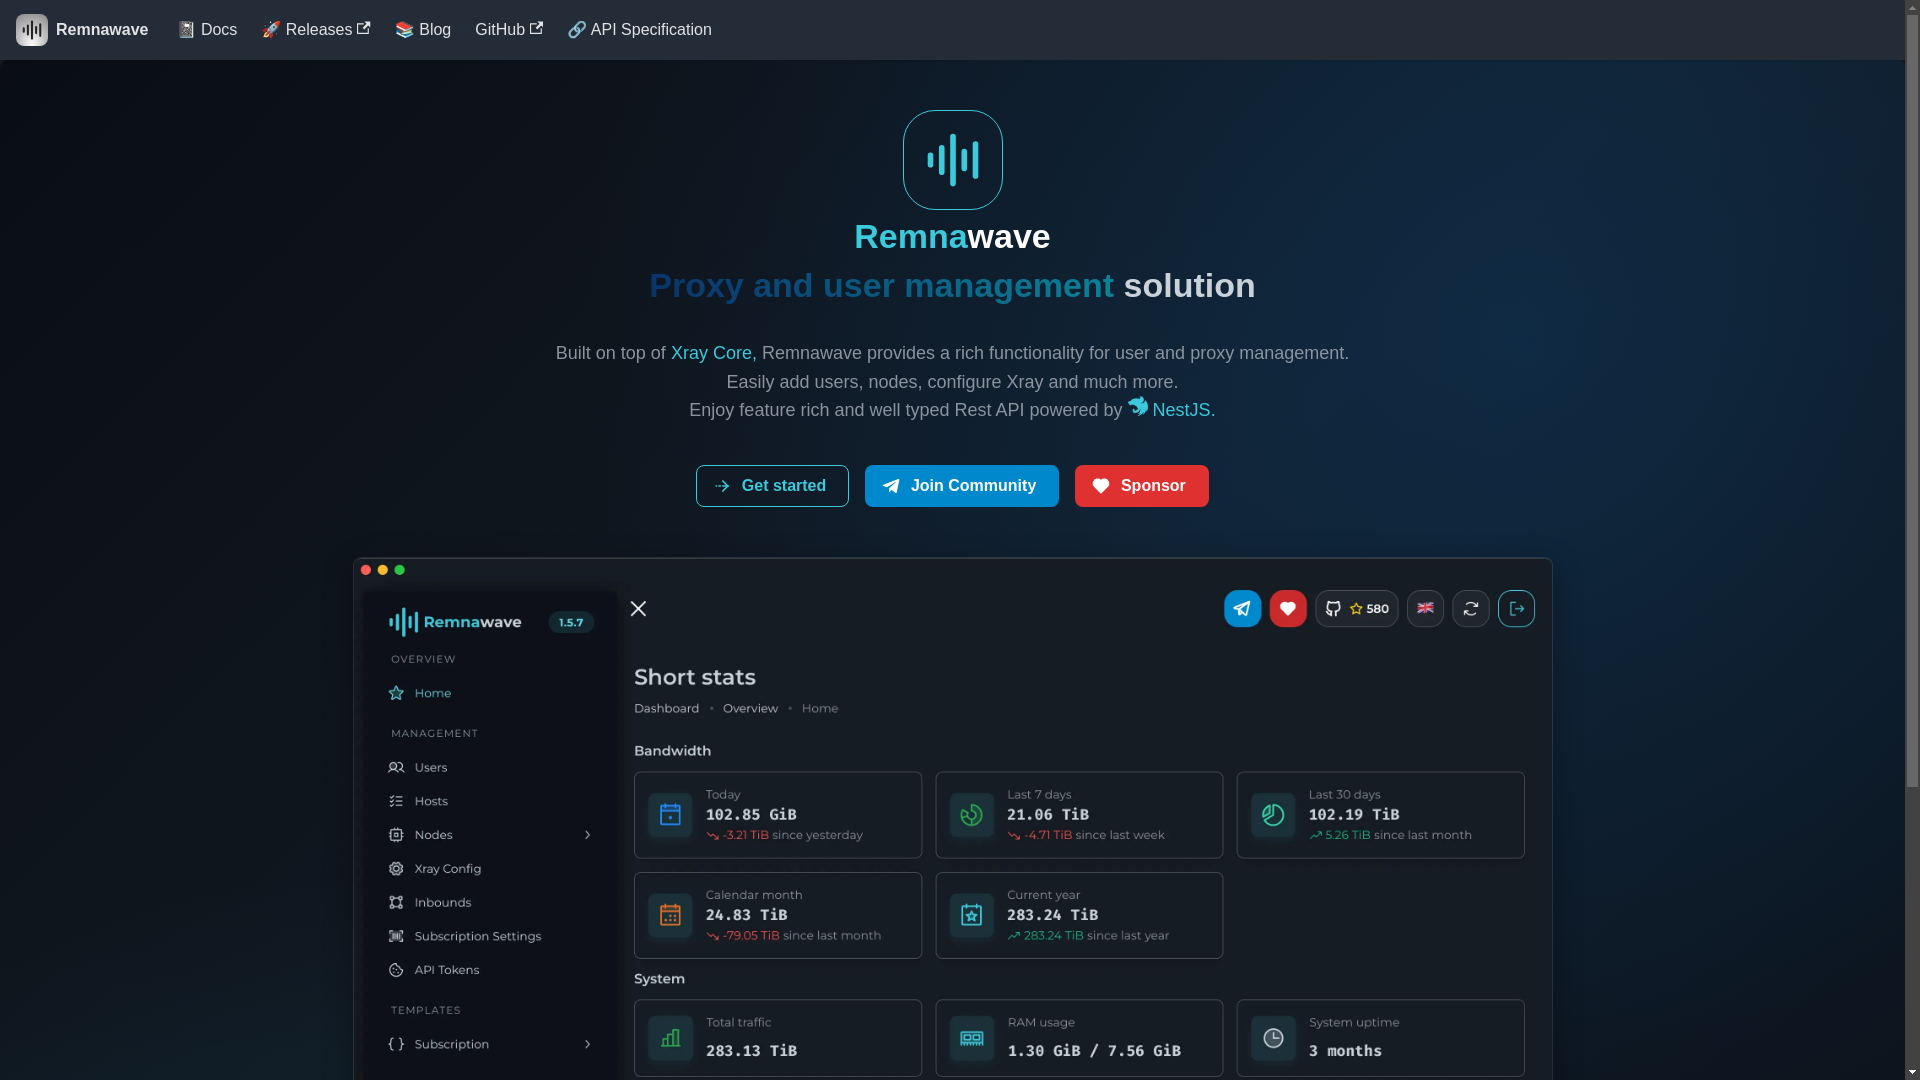This screenshot has height=1080, width=1920.
Task: Click the Remnawave brand name in navbar
Action: point(102,30)
